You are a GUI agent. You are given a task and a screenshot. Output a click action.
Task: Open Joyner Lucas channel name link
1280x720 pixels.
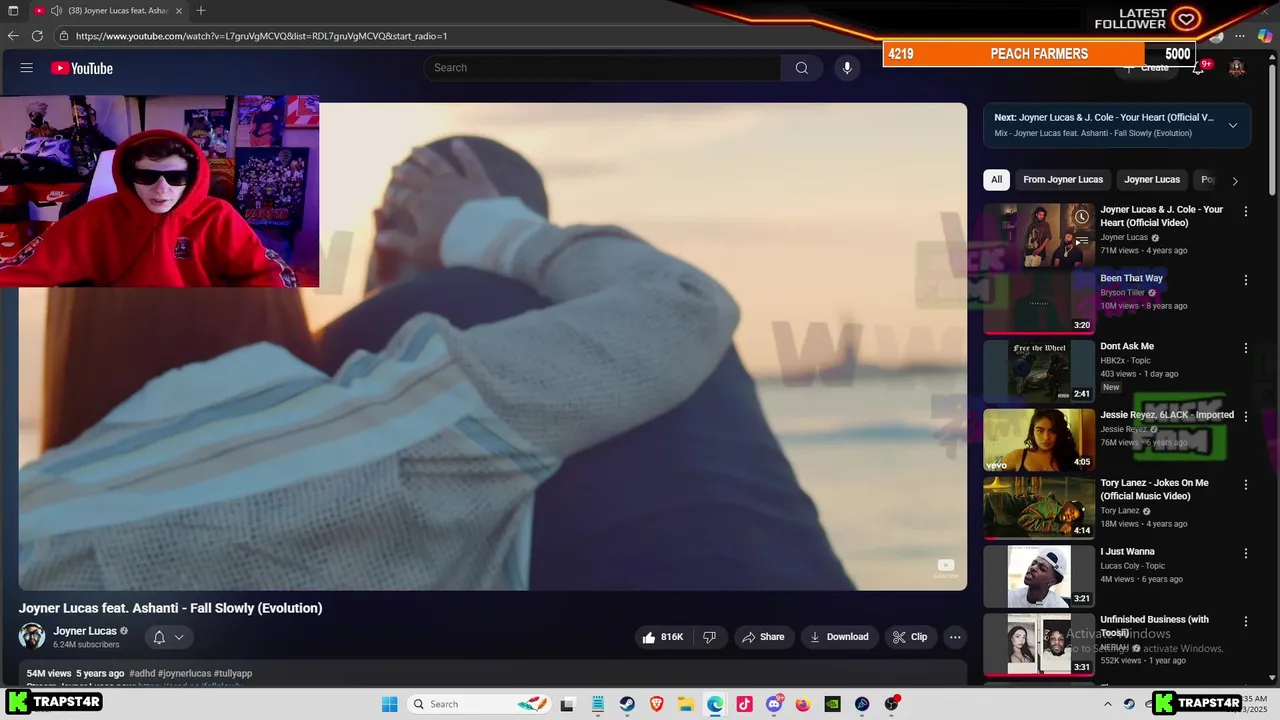[85, 631]
